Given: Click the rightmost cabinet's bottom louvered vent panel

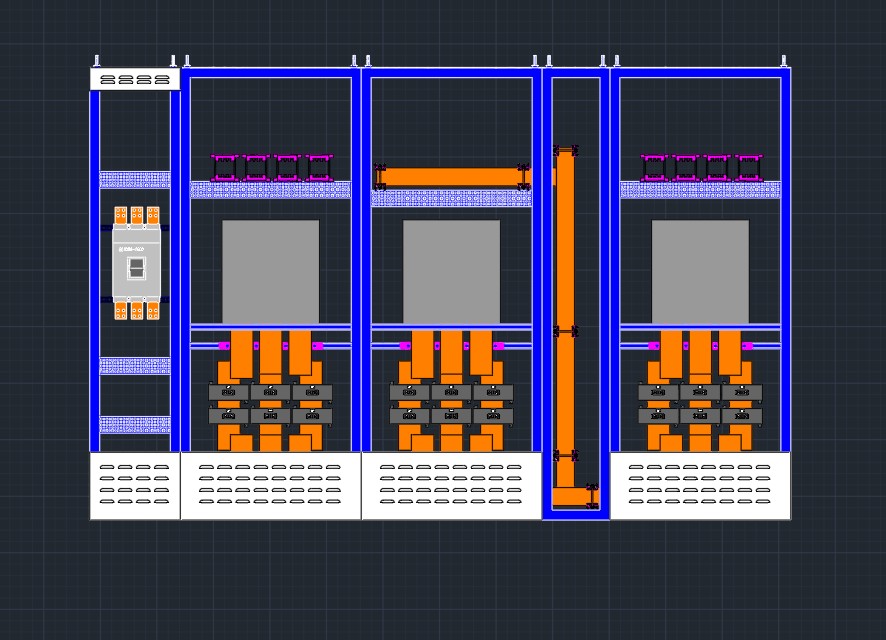Looking at the screenshot, I should [700, 485].
